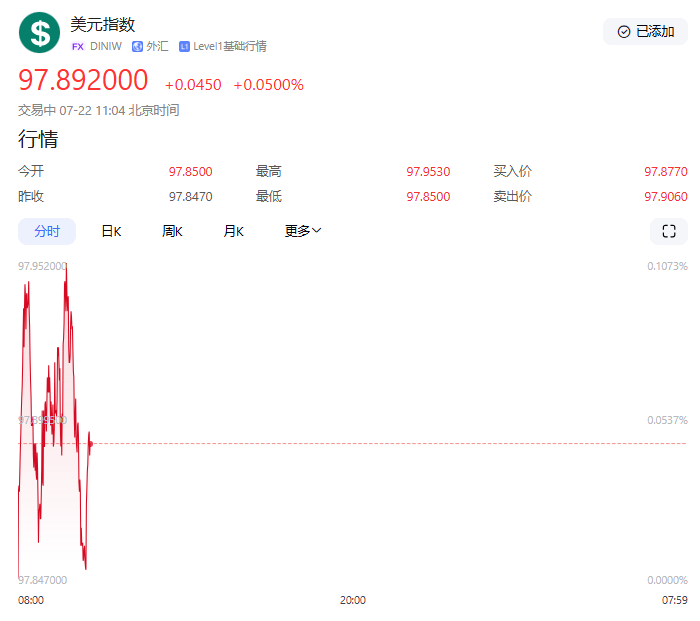The width and height of the screenshot is (700, 621).
Task: Open the 更多 chart period dropdown
Action: pos(303,231)
